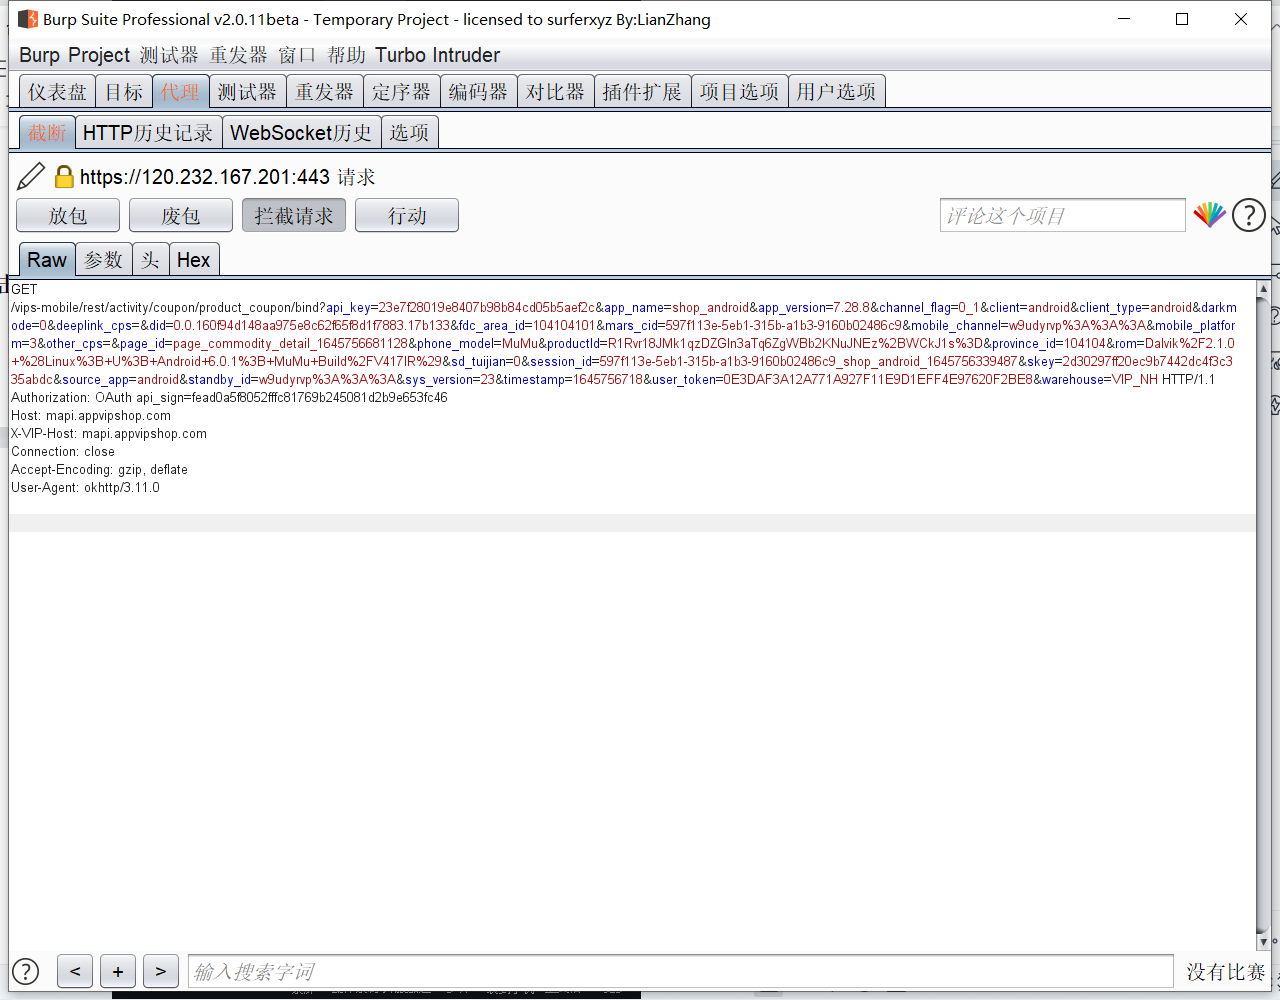
Task: Click the help question mark near comment field
Action: coord(1248,215)
